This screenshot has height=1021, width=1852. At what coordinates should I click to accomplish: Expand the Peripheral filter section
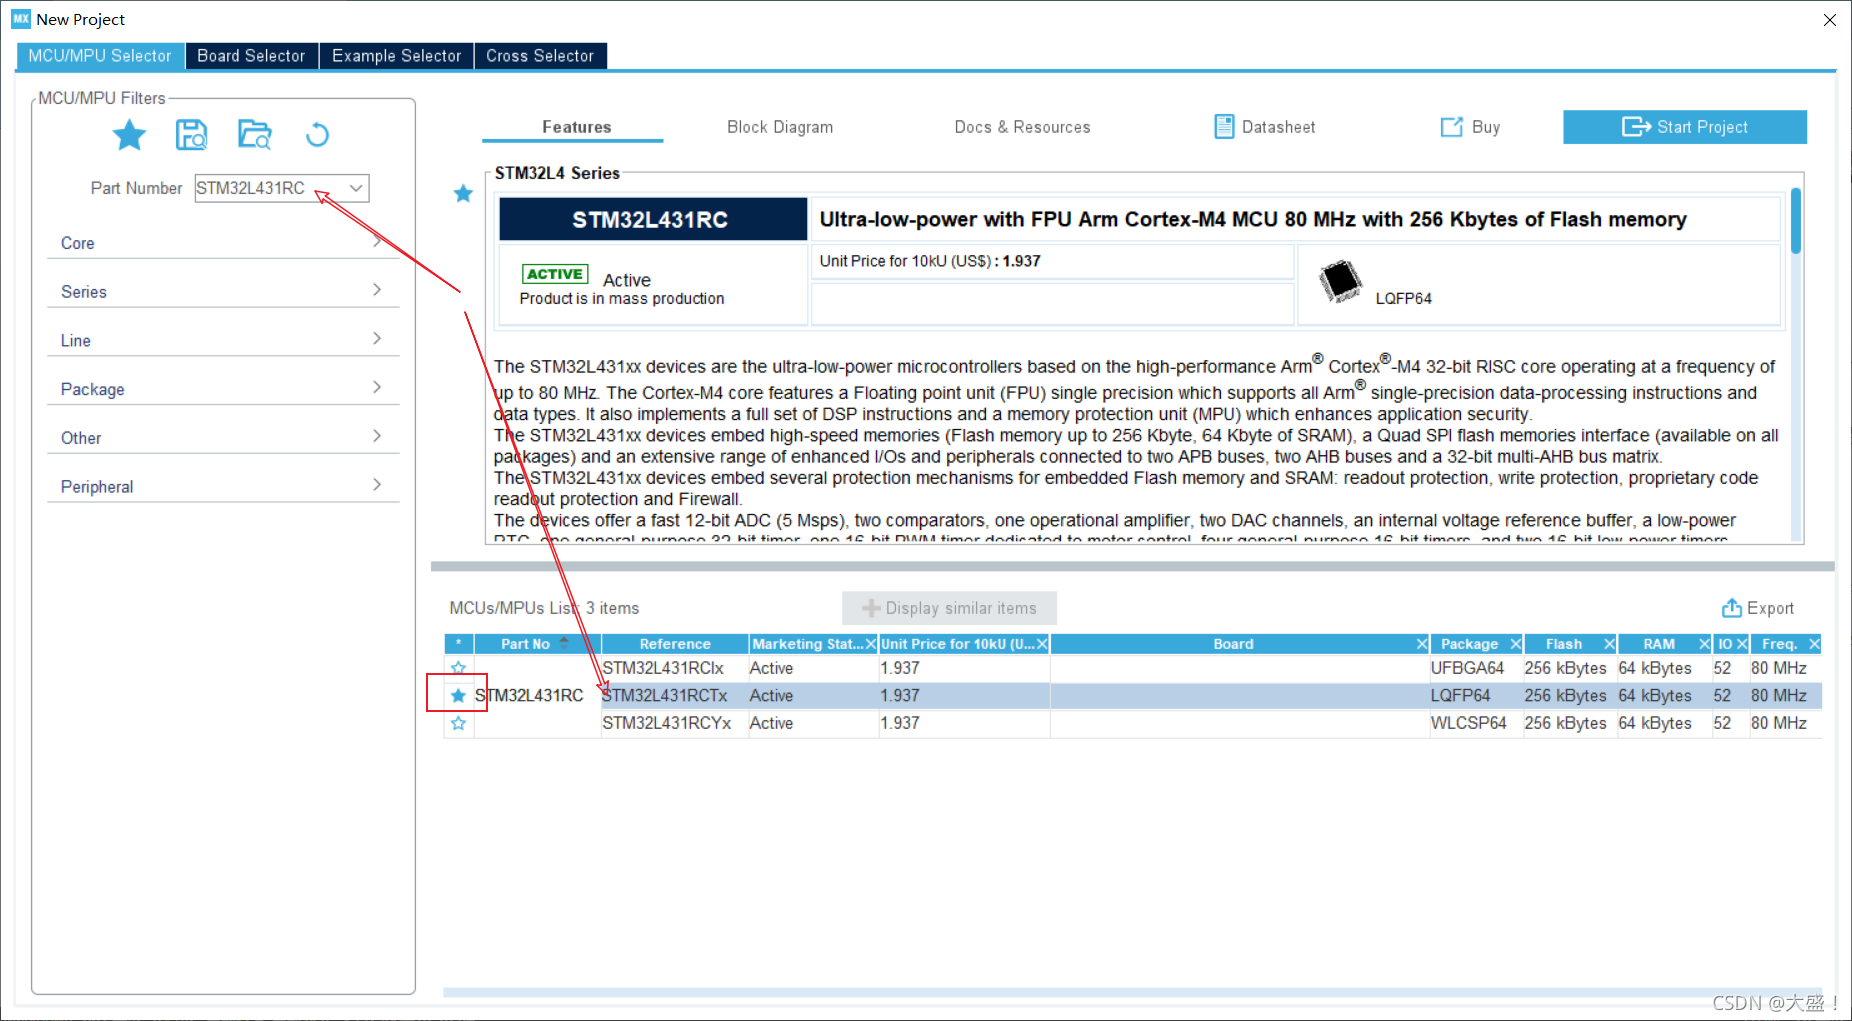point(223,486)
